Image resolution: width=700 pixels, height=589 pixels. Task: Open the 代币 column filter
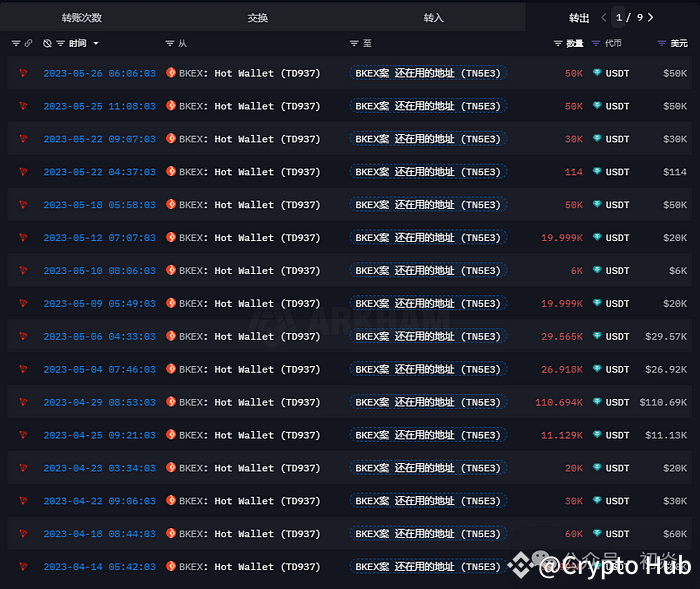click(x=596, y=43)
